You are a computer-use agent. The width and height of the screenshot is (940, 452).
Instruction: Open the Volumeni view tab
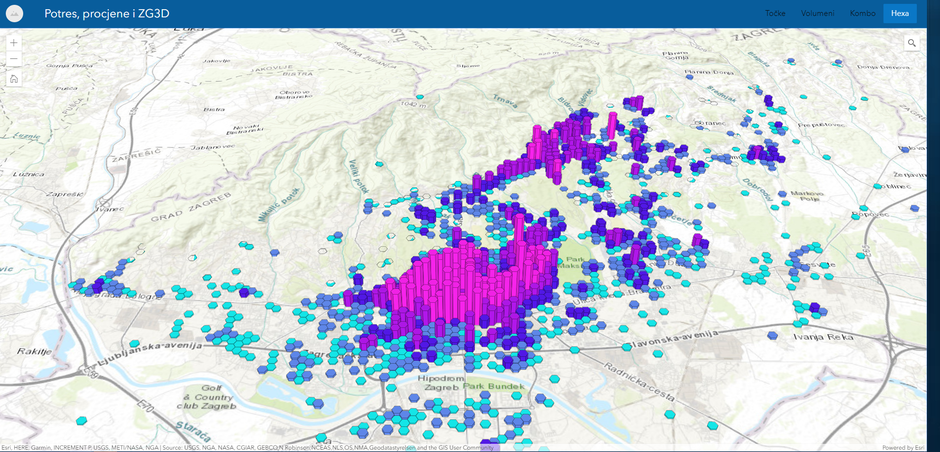click(817, 14)
